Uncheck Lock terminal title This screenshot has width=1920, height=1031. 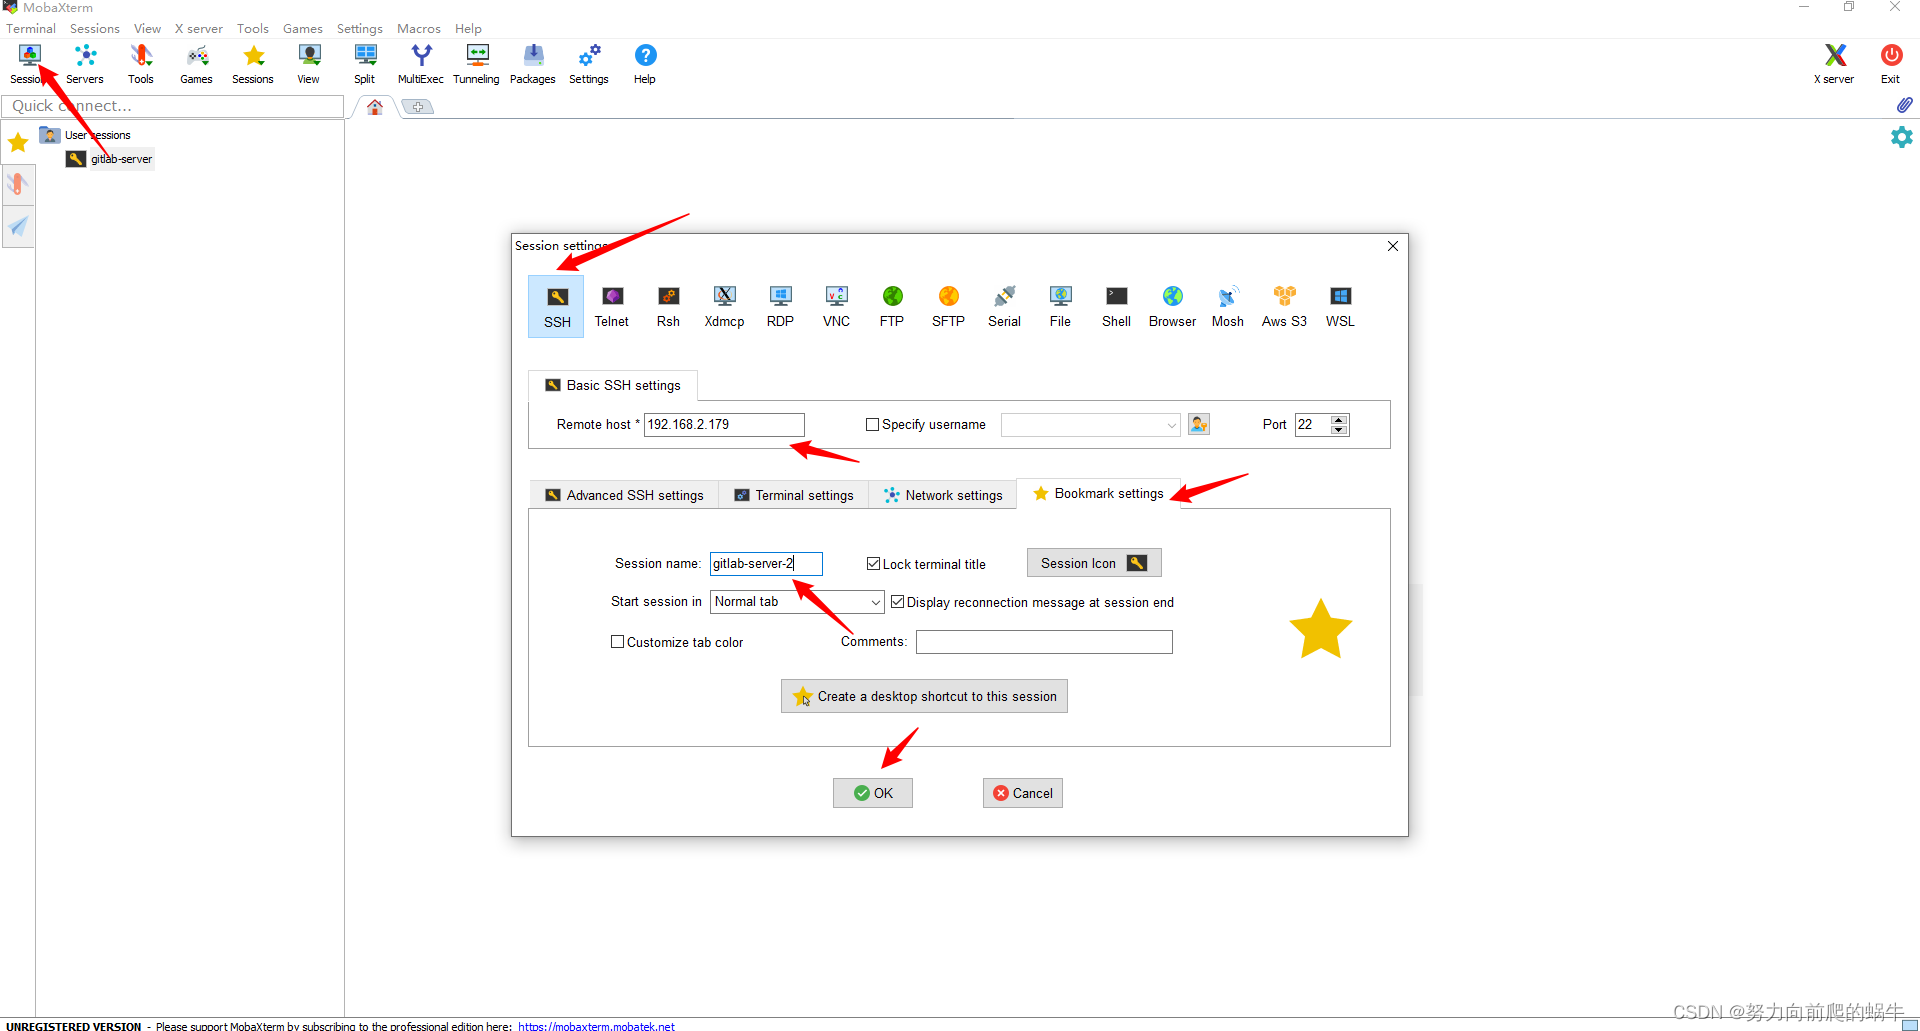coord(873,564)
